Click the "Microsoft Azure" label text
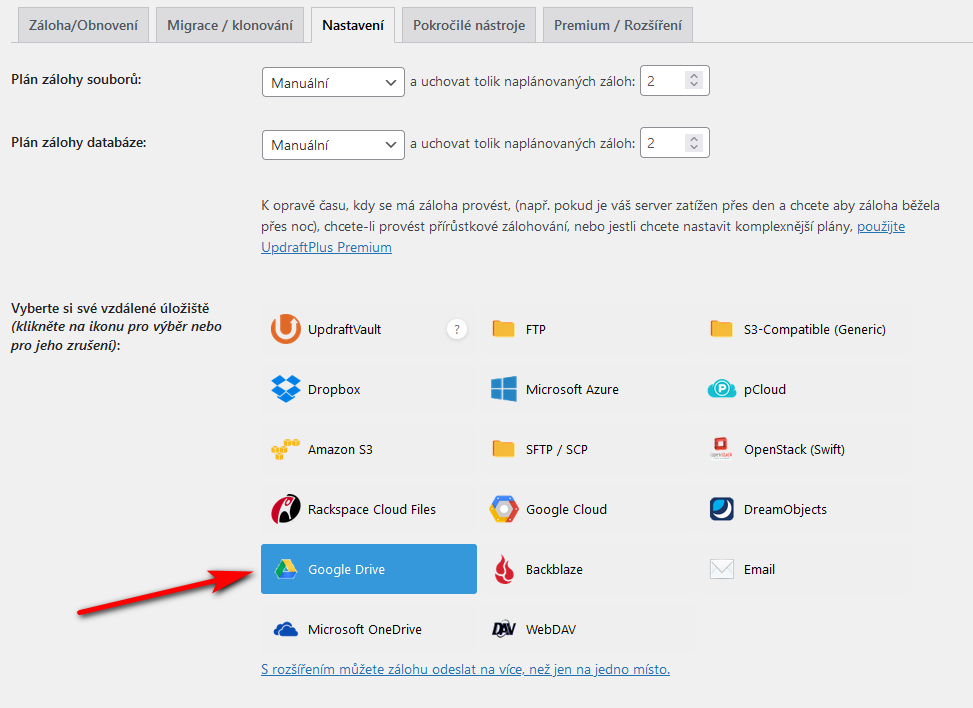This screenshot has width=973, height=708. [x=572, y=389]
